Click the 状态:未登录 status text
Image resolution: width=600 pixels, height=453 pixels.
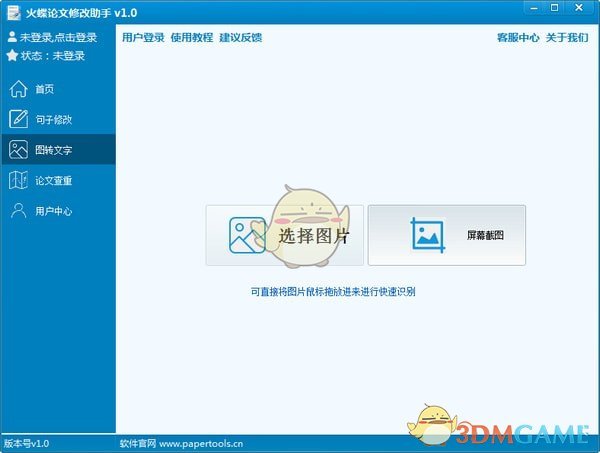click(x=52, y=56)
